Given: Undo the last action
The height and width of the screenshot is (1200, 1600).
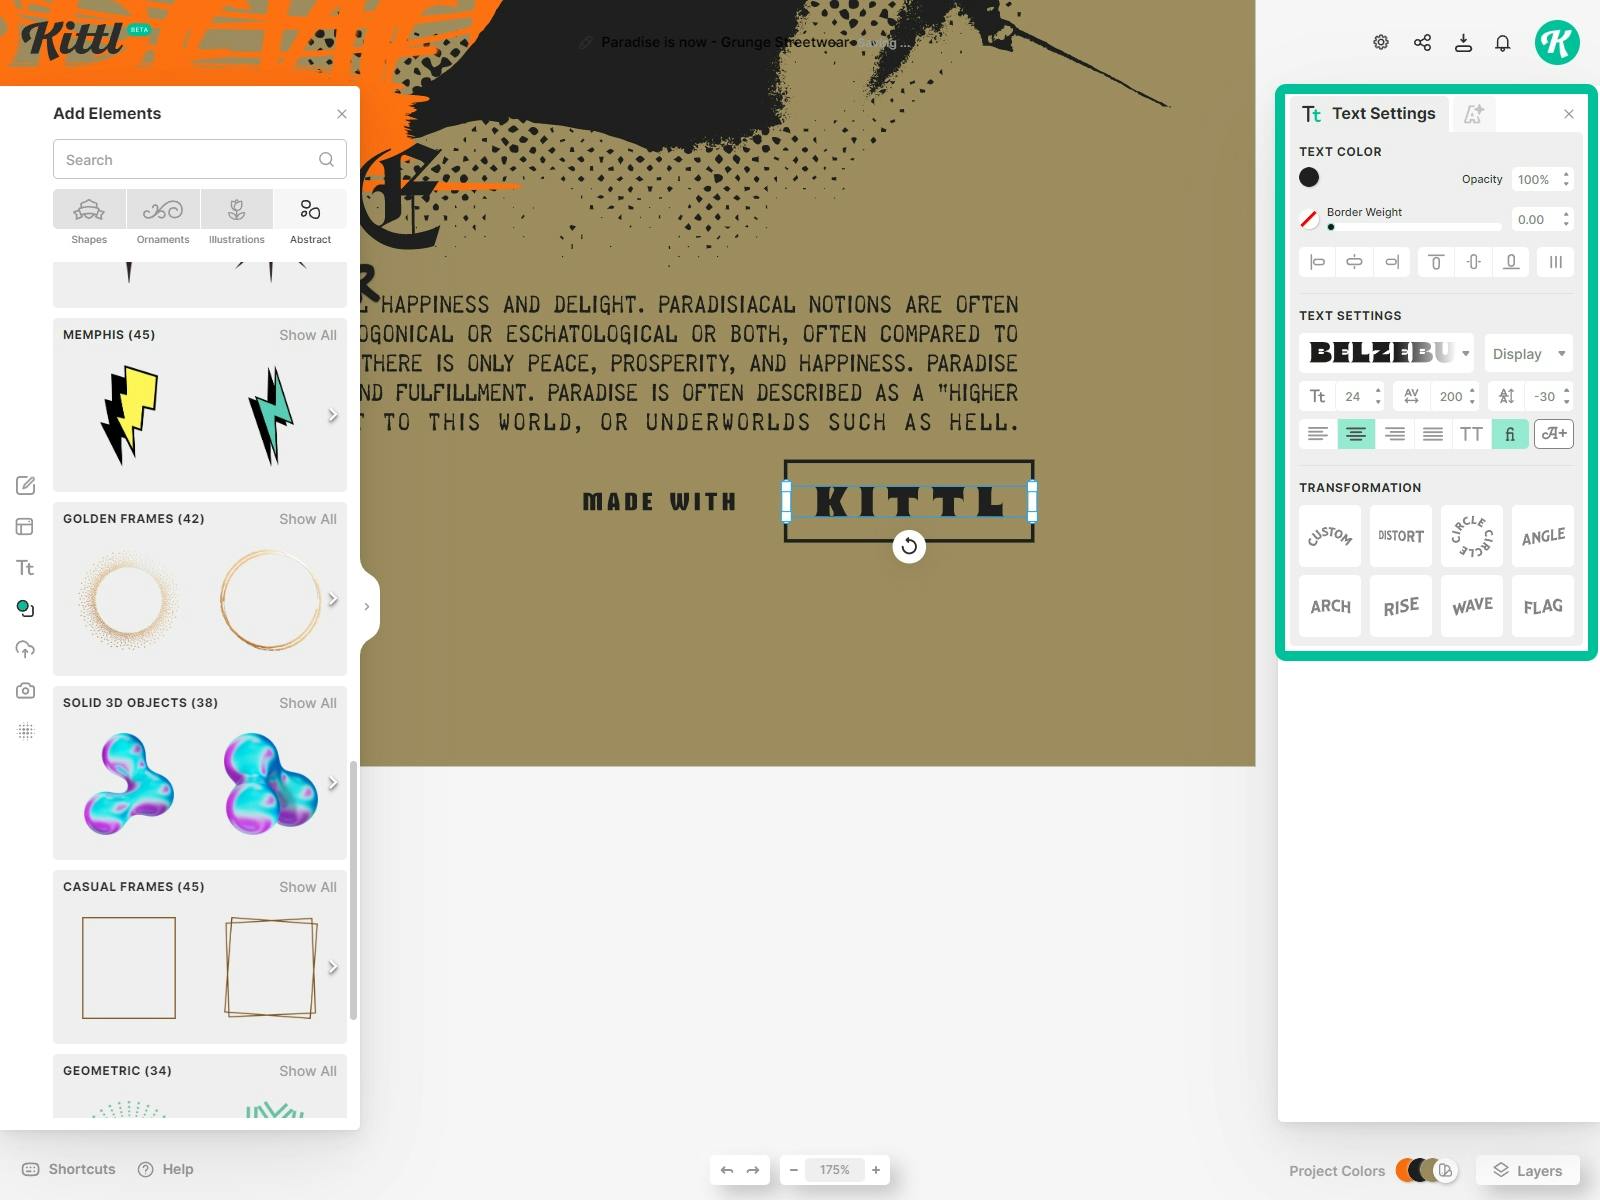Looking at the screenshot, I should tap(727, 1170).
